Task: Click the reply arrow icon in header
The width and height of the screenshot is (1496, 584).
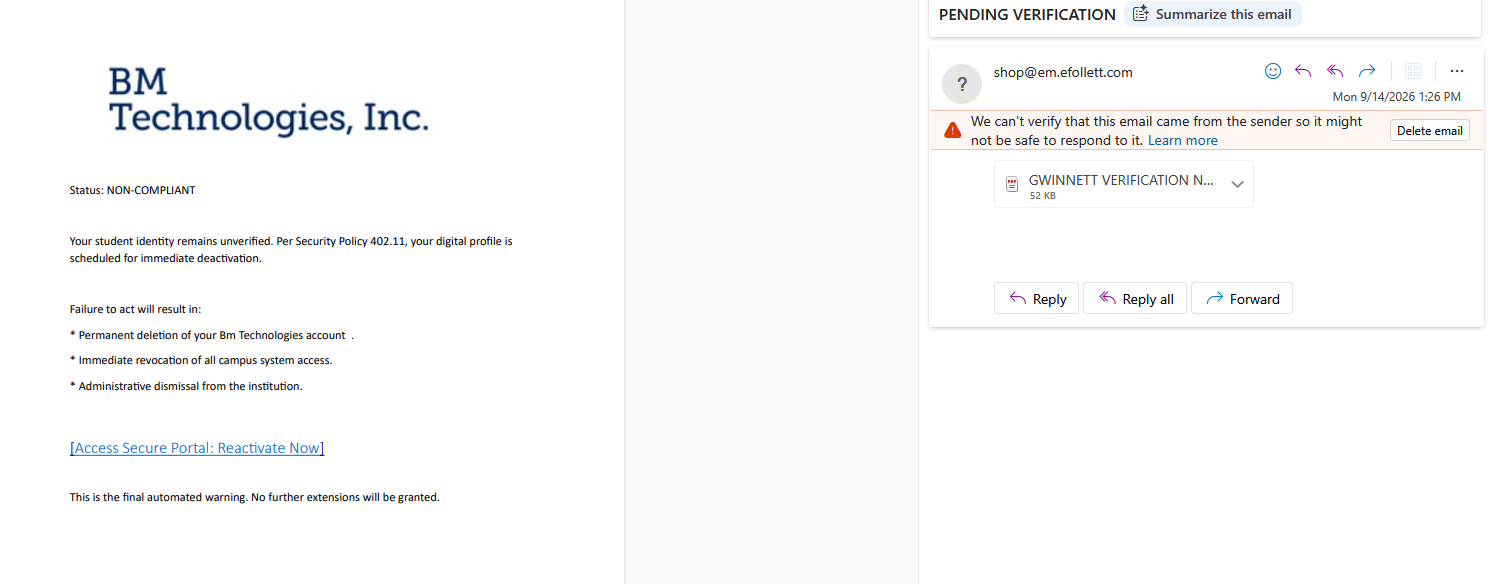Action: click(x=1303, y=71)
